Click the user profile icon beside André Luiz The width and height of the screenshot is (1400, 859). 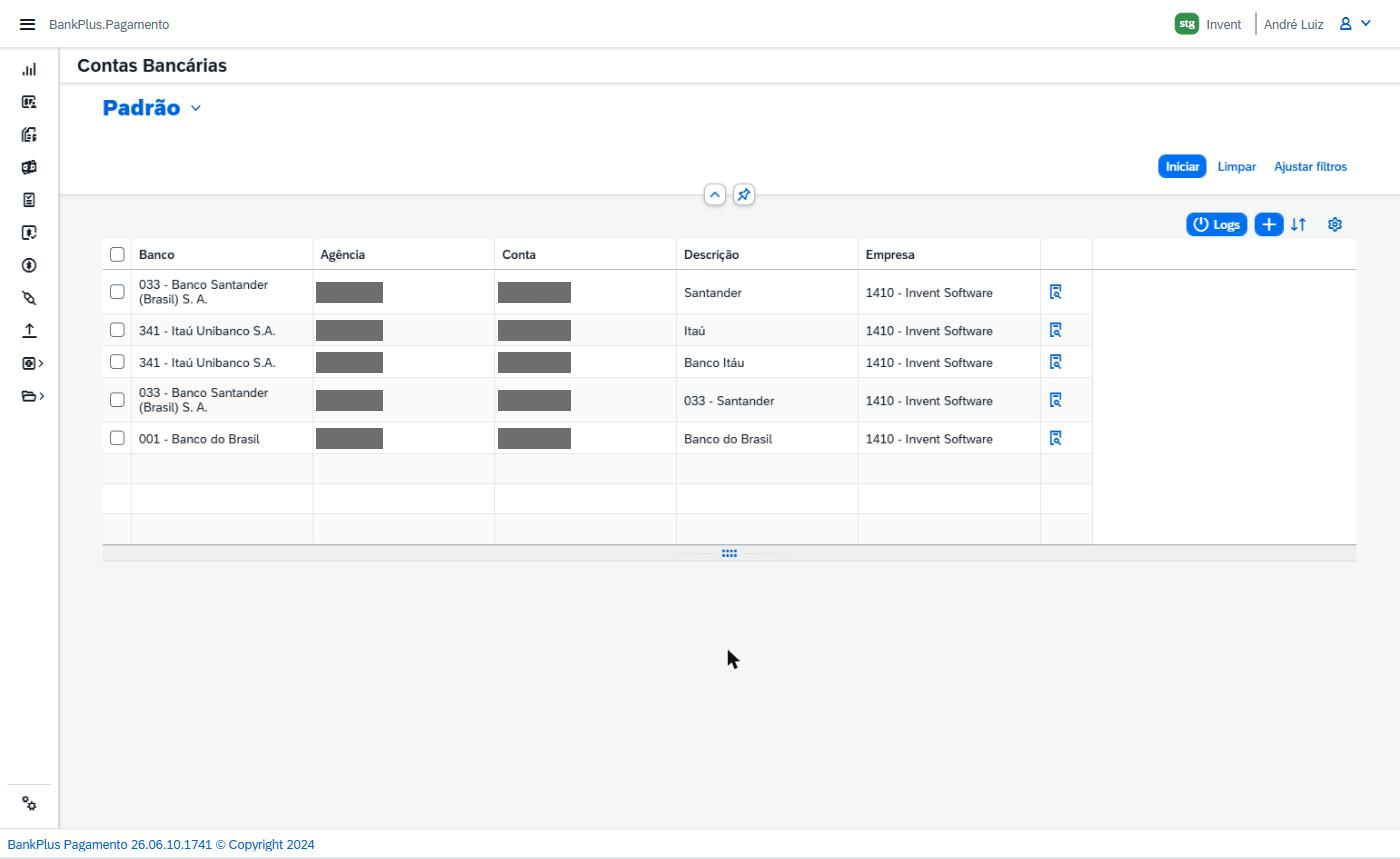pyautogui.click(x=1346, y=24)
